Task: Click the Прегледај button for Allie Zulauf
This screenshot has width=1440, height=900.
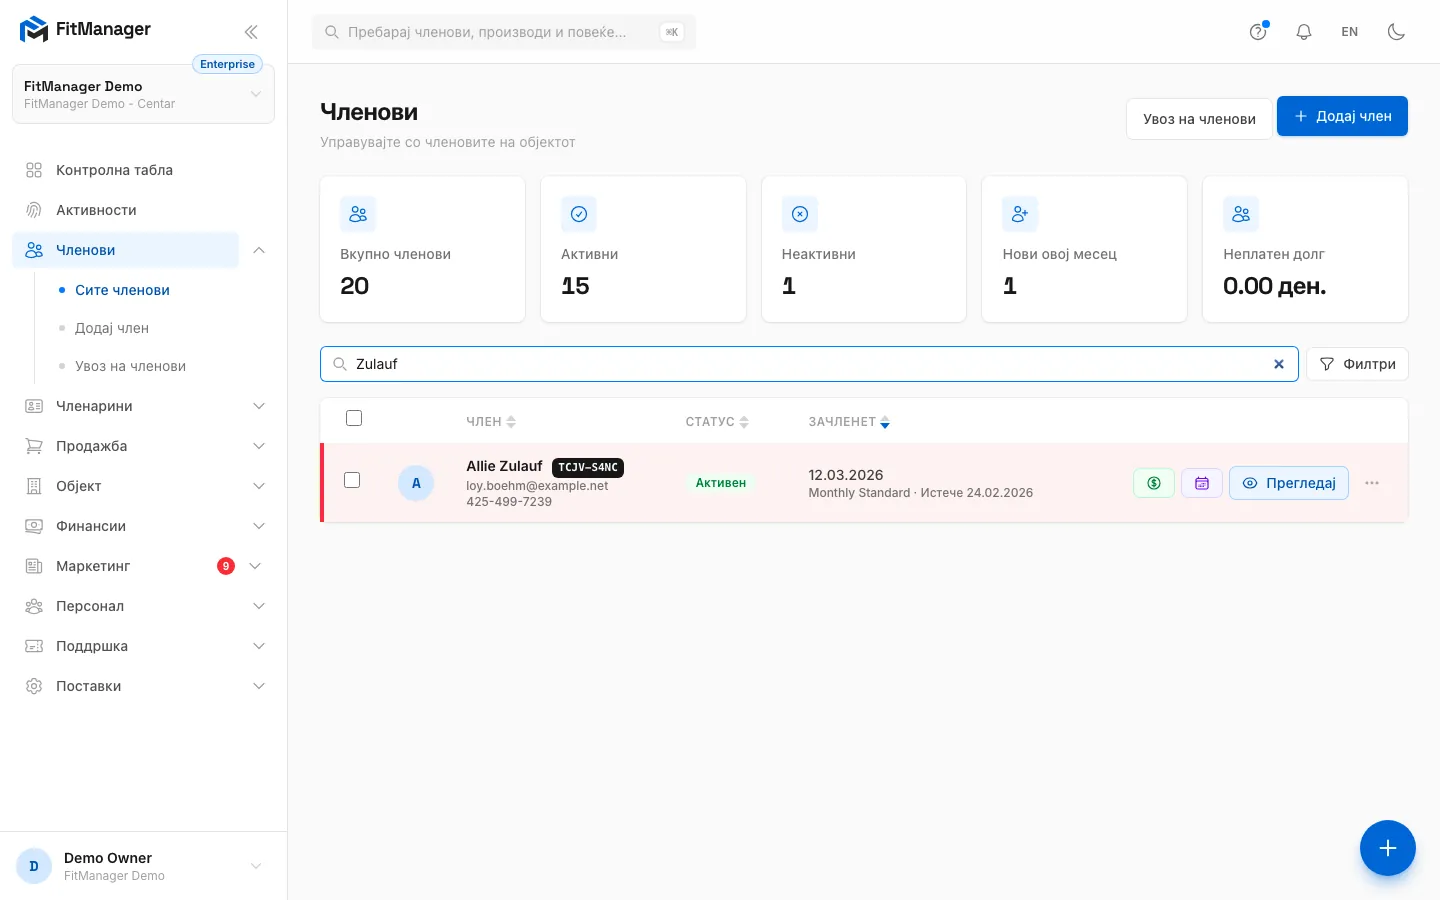Action: coord(1289,483)
